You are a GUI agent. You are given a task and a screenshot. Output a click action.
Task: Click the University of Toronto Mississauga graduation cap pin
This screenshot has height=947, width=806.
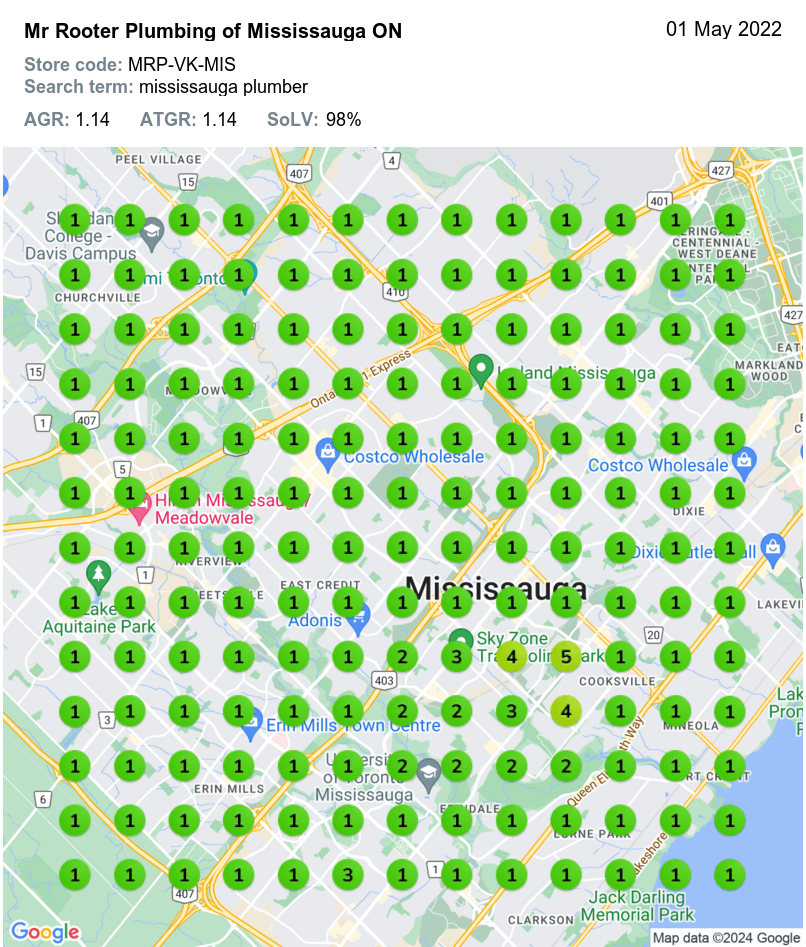(429, 775)
